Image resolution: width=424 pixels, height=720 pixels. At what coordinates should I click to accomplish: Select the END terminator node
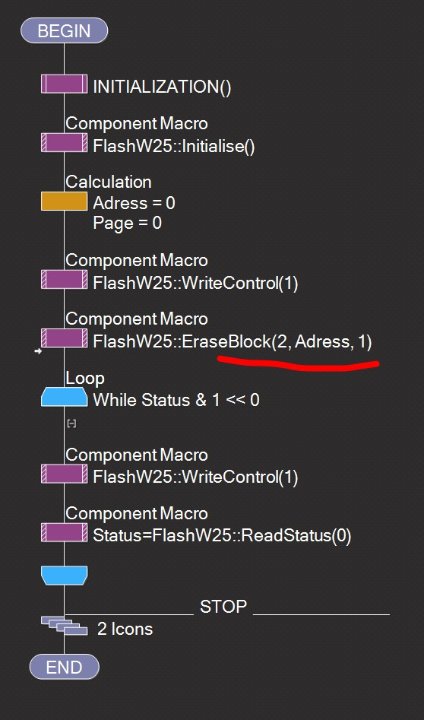(64, 667)
